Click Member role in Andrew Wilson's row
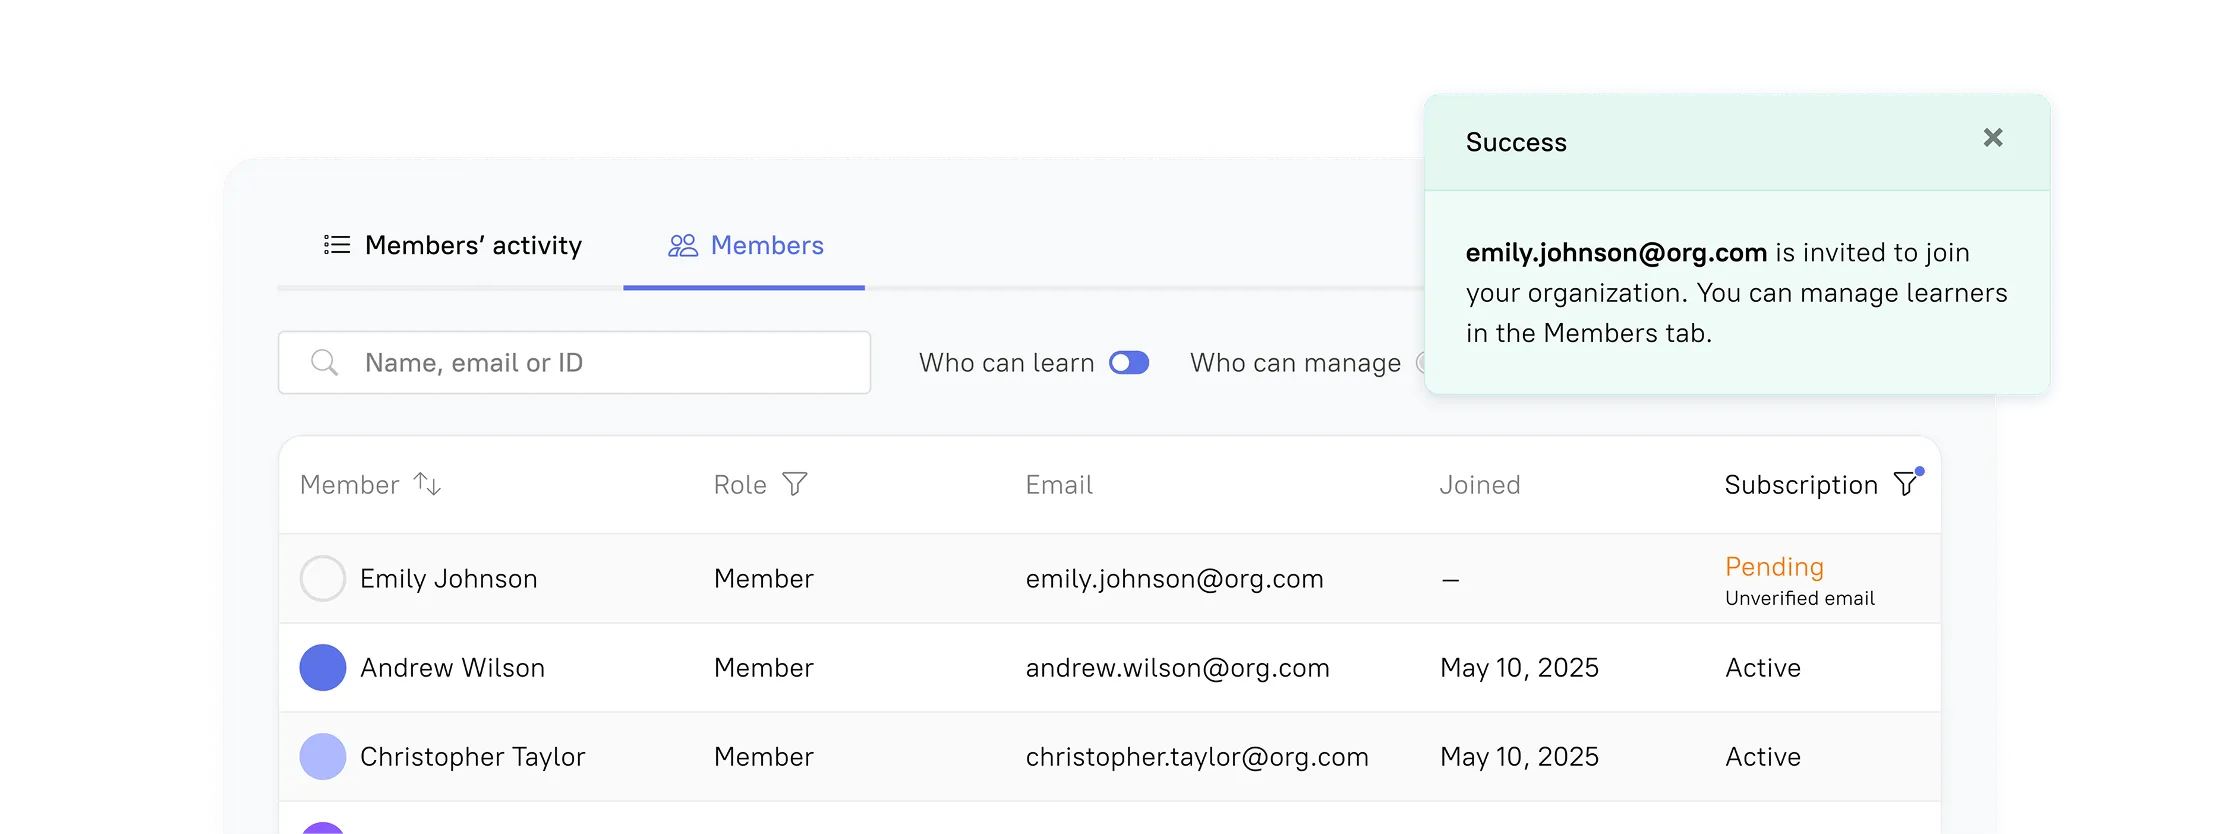 (764, 668)
